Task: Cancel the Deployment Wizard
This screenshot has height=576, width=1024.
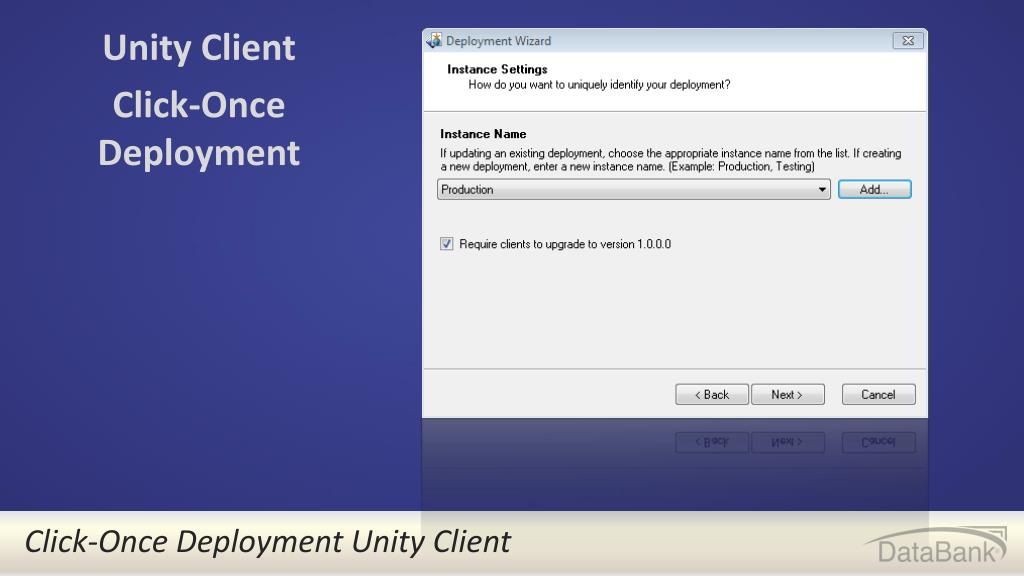Action: point(878,394)
